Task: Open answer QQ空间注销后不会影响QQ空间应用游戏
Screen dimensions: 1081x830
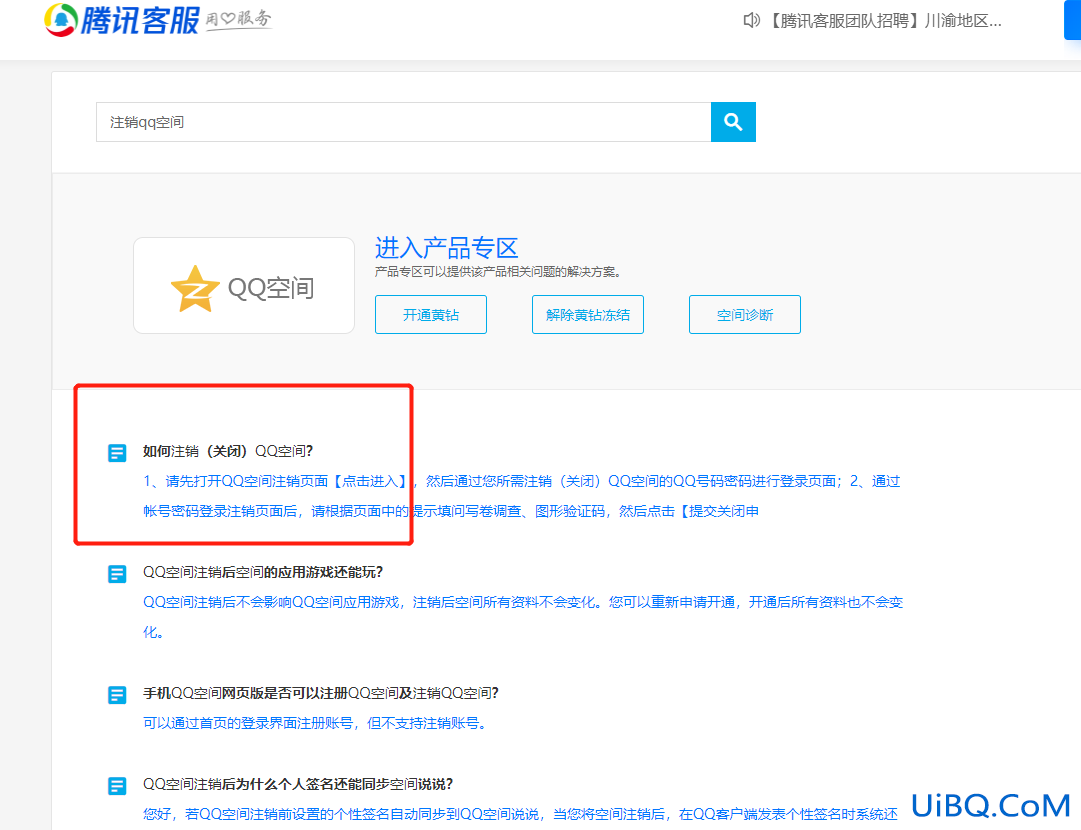Action: [x=523, y=616]
